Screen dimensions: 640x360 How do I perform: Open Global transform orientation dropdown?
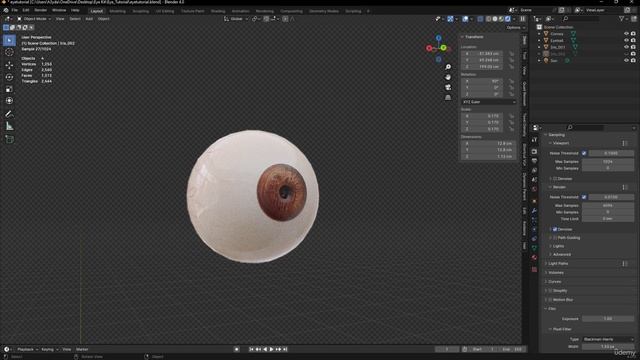[x=236, y=19]
